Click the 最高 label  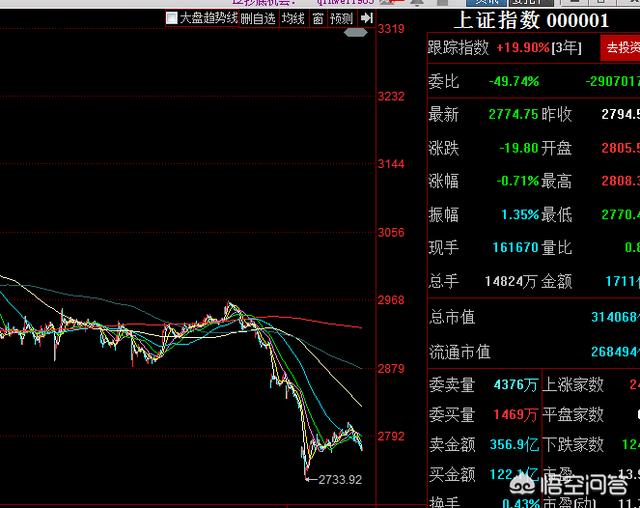click(557, 181)
